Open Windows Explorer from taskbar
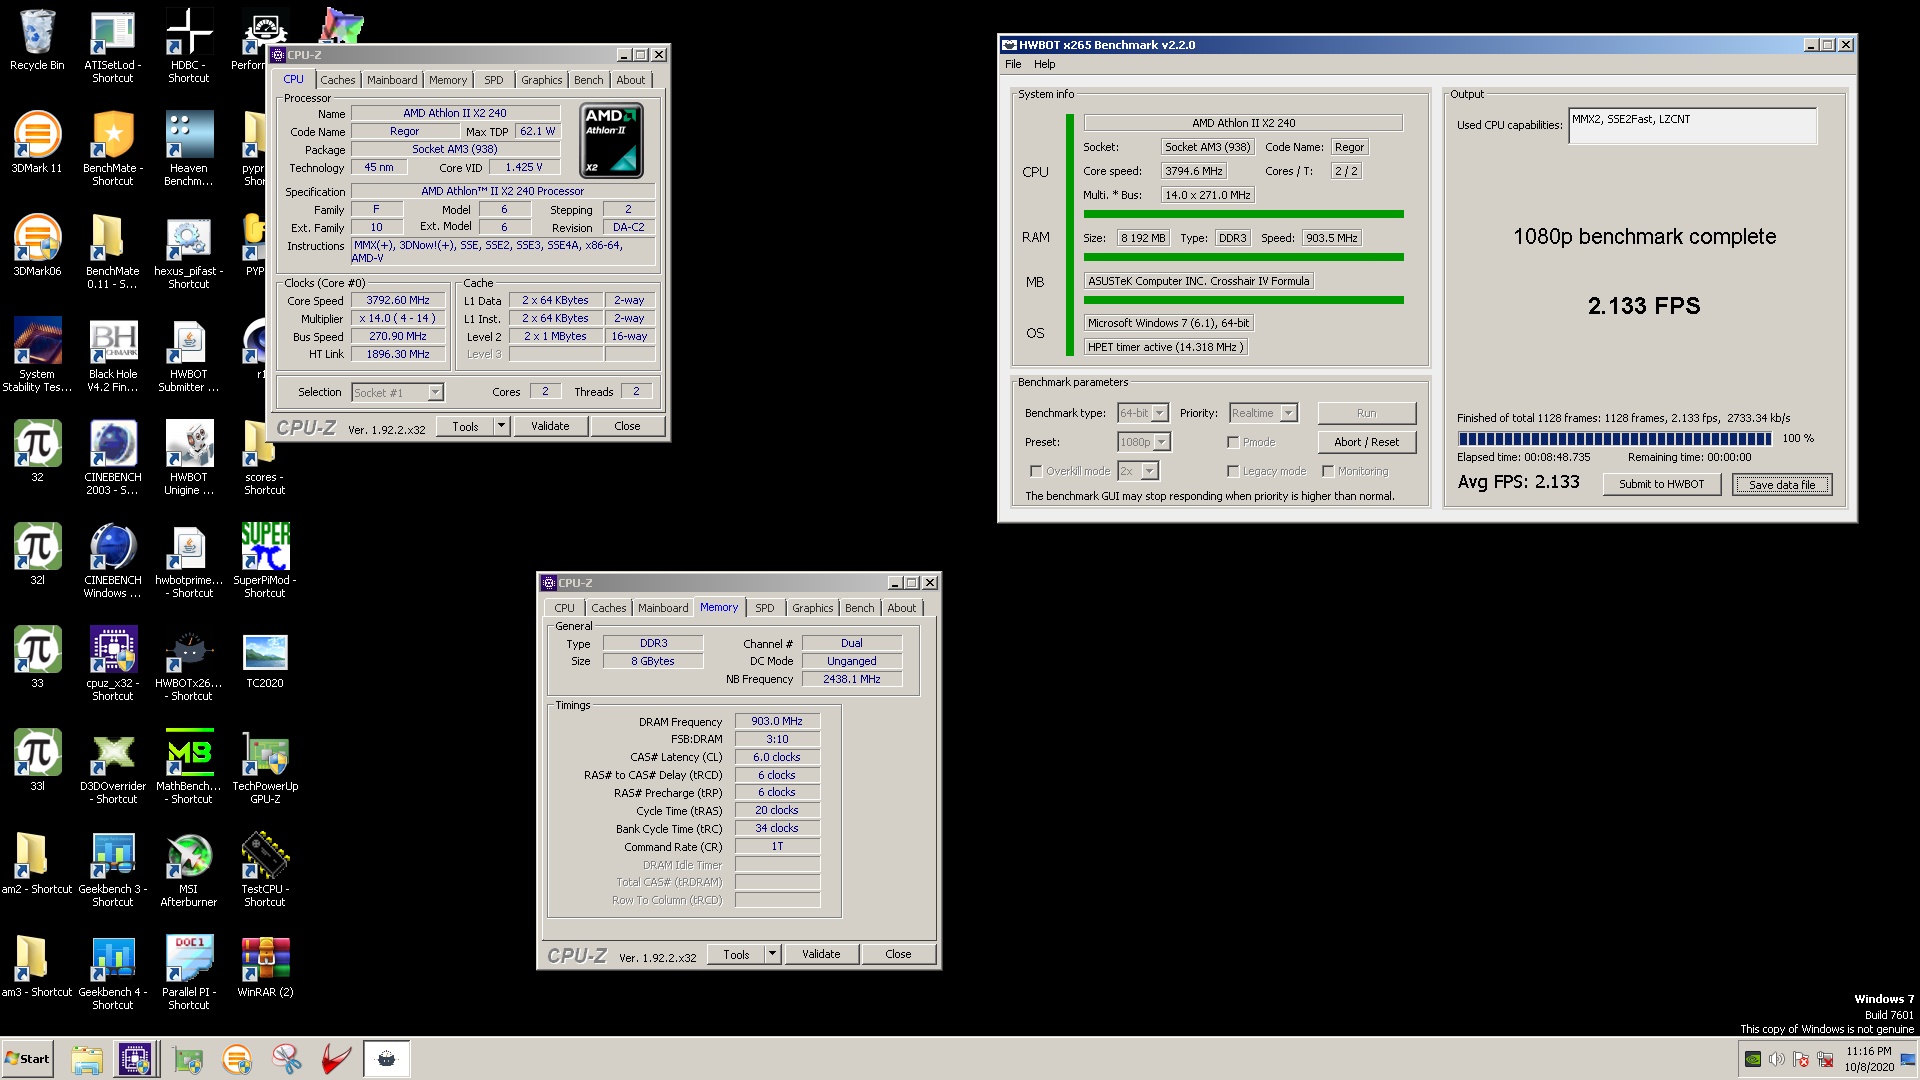Viewport: 1920px width, 1080px height. coord(87,1059)
